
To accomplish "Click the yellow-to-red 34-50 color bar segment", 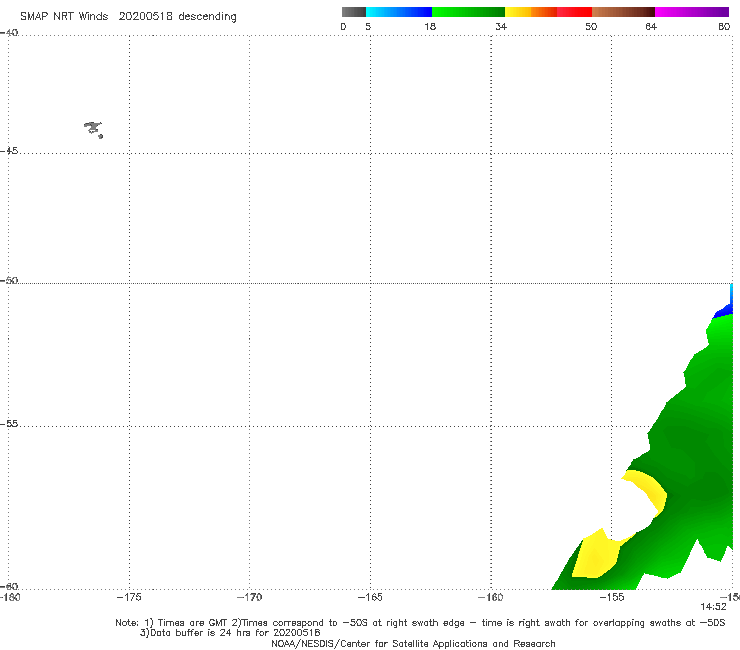I will pyautogui.click(x=548, y=12).
